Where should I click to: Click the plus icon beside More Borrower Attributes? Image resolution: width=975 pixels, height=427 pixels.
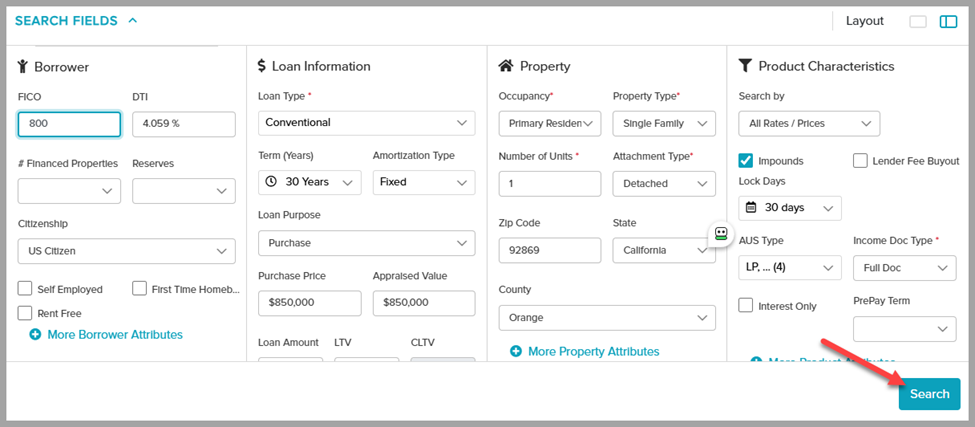35,334
